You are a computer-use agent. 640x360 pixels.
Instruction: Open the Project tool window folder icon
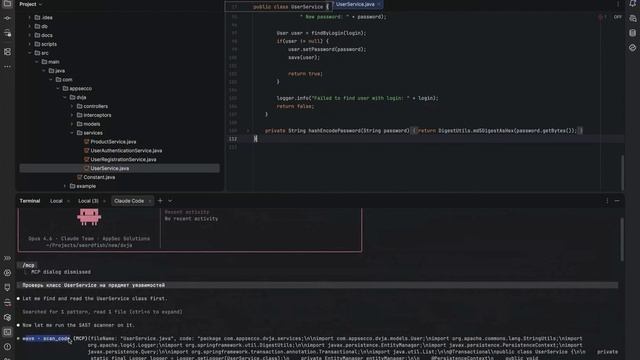pos(7,4)
